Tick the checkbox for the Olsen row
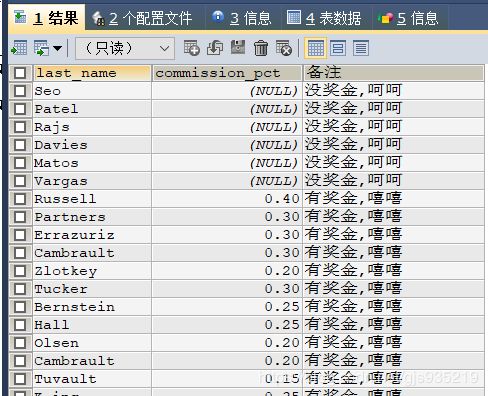 tap(20, 343)
